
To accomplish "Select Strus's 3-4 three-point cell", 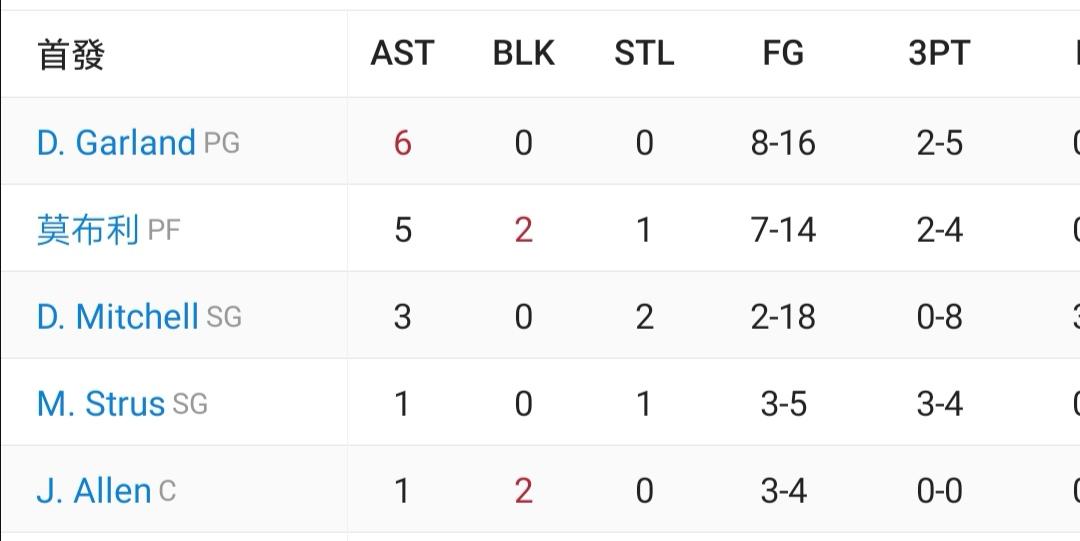I will point(939,404).
